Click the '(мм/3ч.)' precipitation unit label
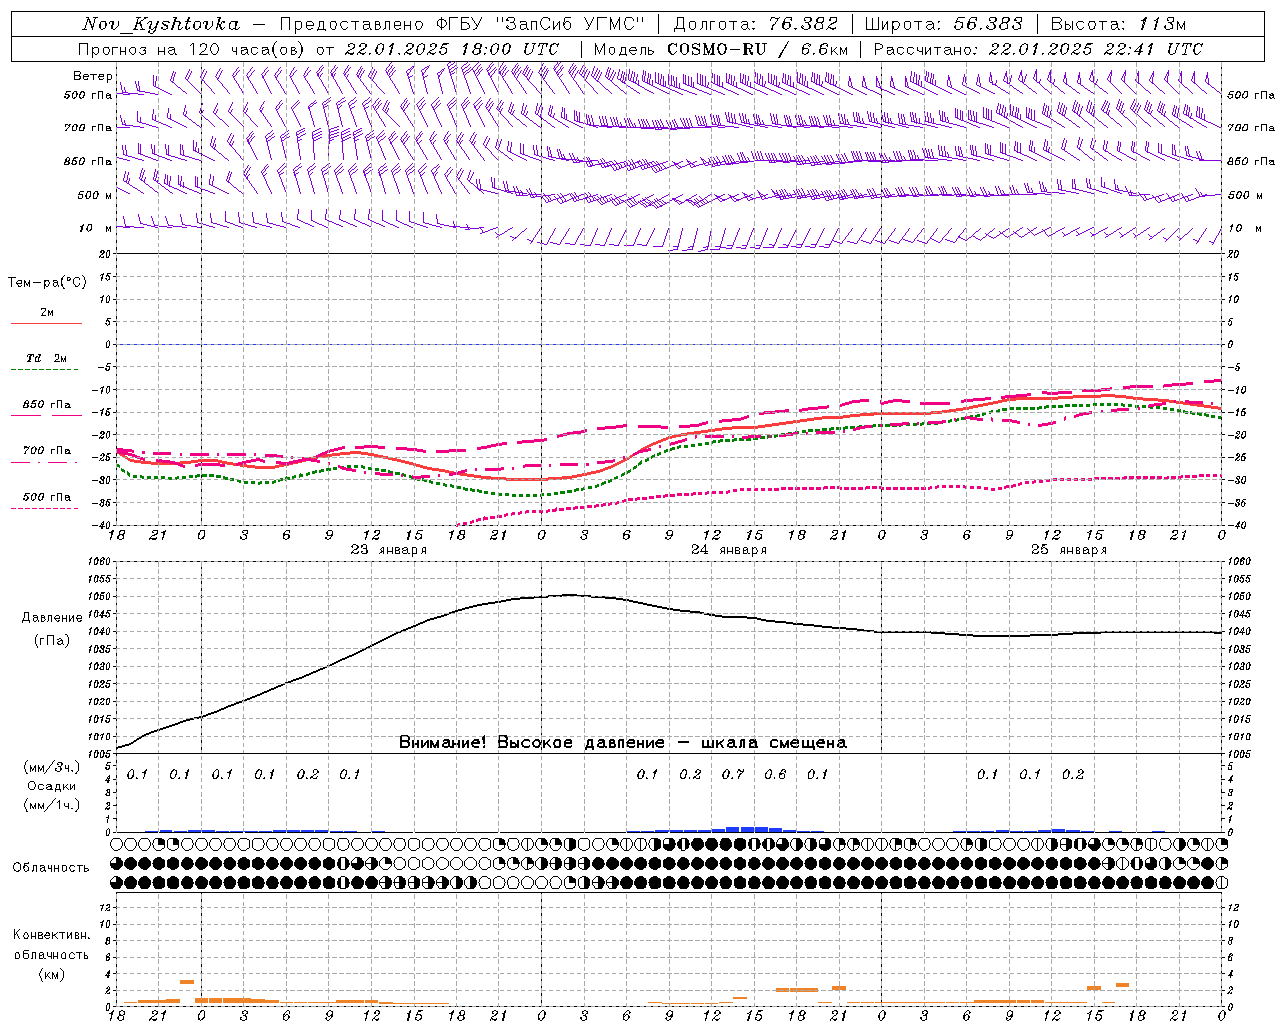The image size is (1280, 1024). pyautogui.click(x=52, y=767)
